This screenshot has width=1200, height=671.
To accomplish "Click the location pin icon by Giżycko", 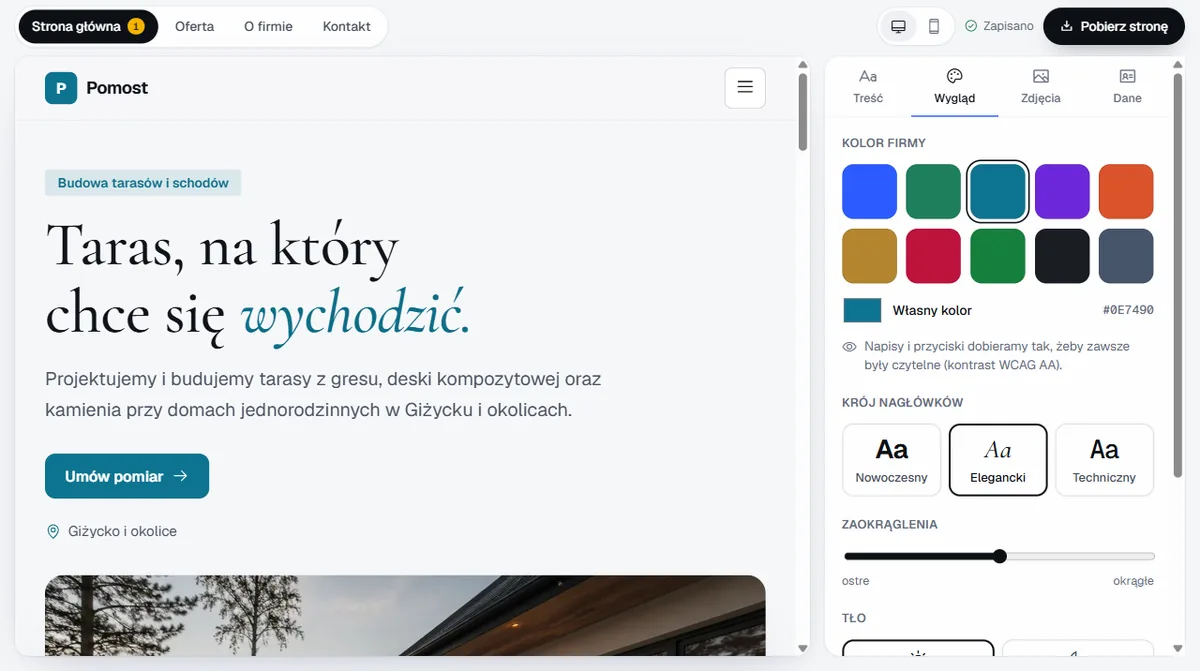I will pyautogui.click(x=53, y=531).
